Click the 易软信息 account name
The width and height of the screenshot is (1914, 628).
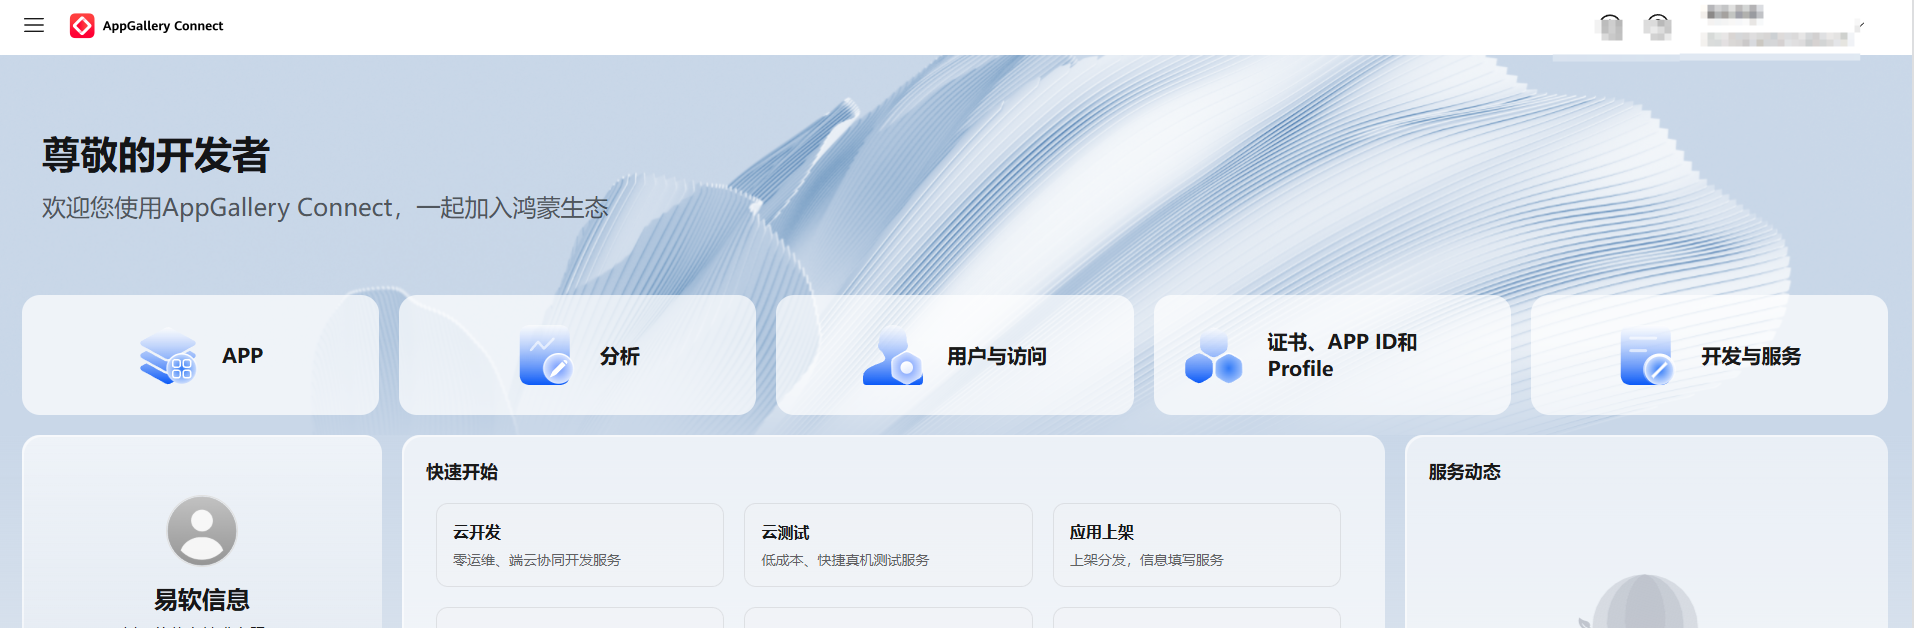click(x=202, y=600)
